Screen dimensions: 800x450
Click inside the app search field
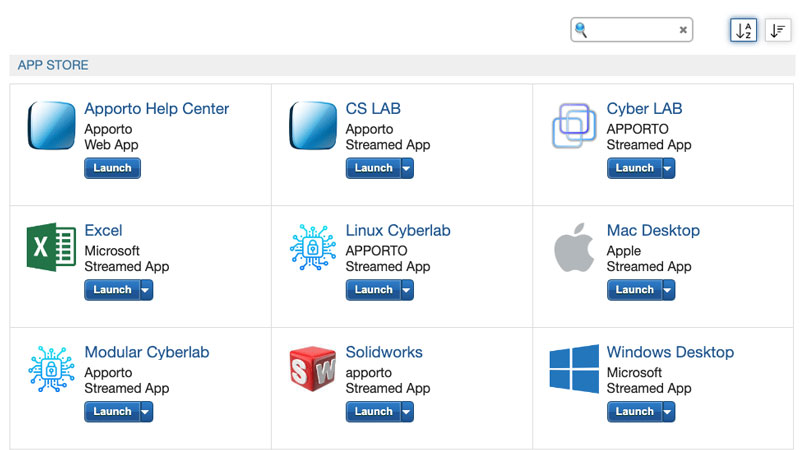tap(632, 30)
